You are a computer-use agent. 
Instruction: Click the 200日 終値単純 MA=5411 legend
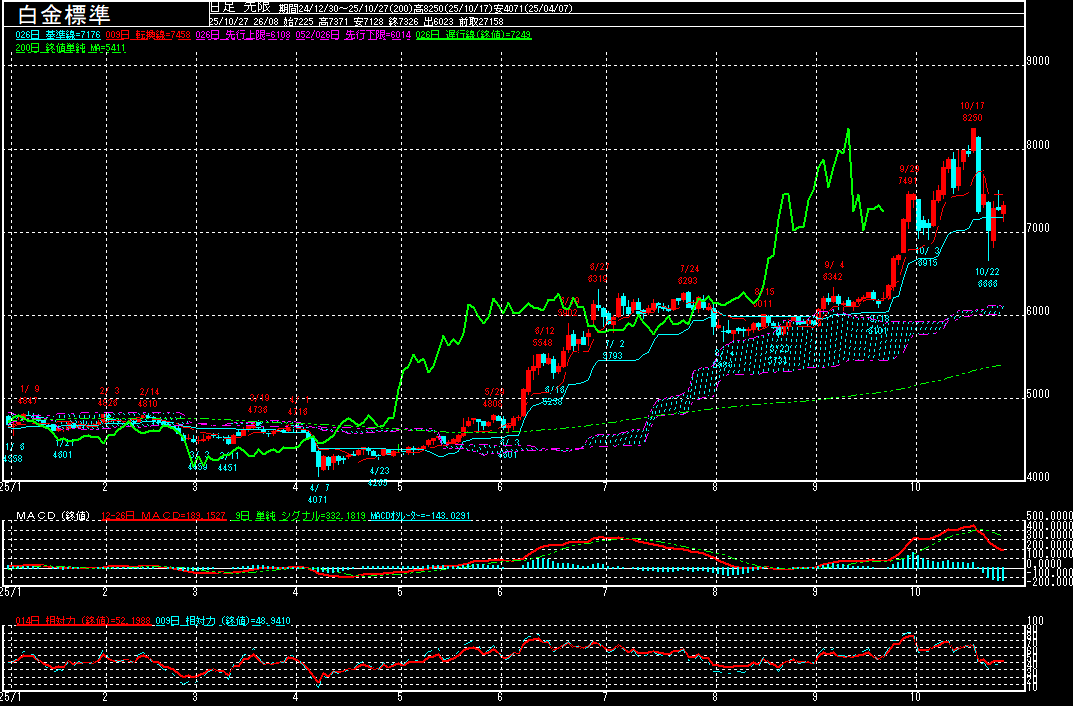70,48
